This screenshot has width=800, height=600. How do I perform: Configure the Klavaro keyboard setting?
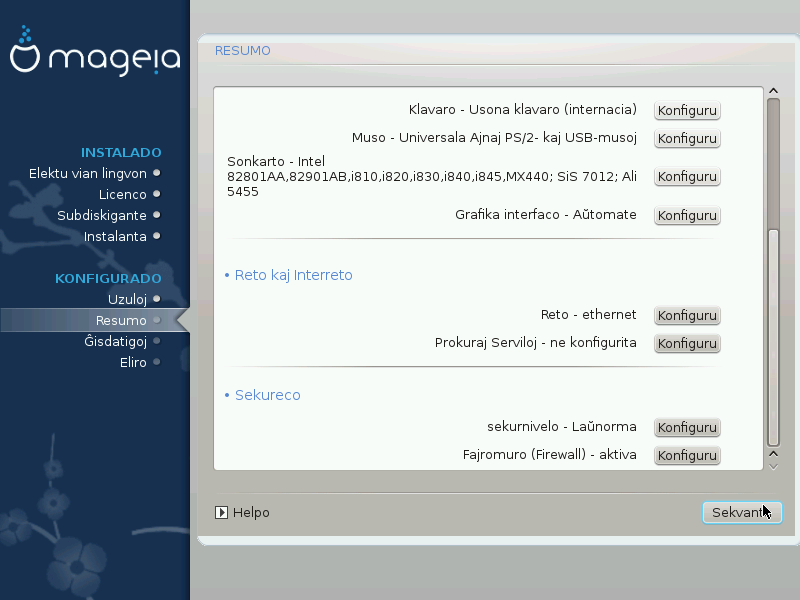[687, 111]
